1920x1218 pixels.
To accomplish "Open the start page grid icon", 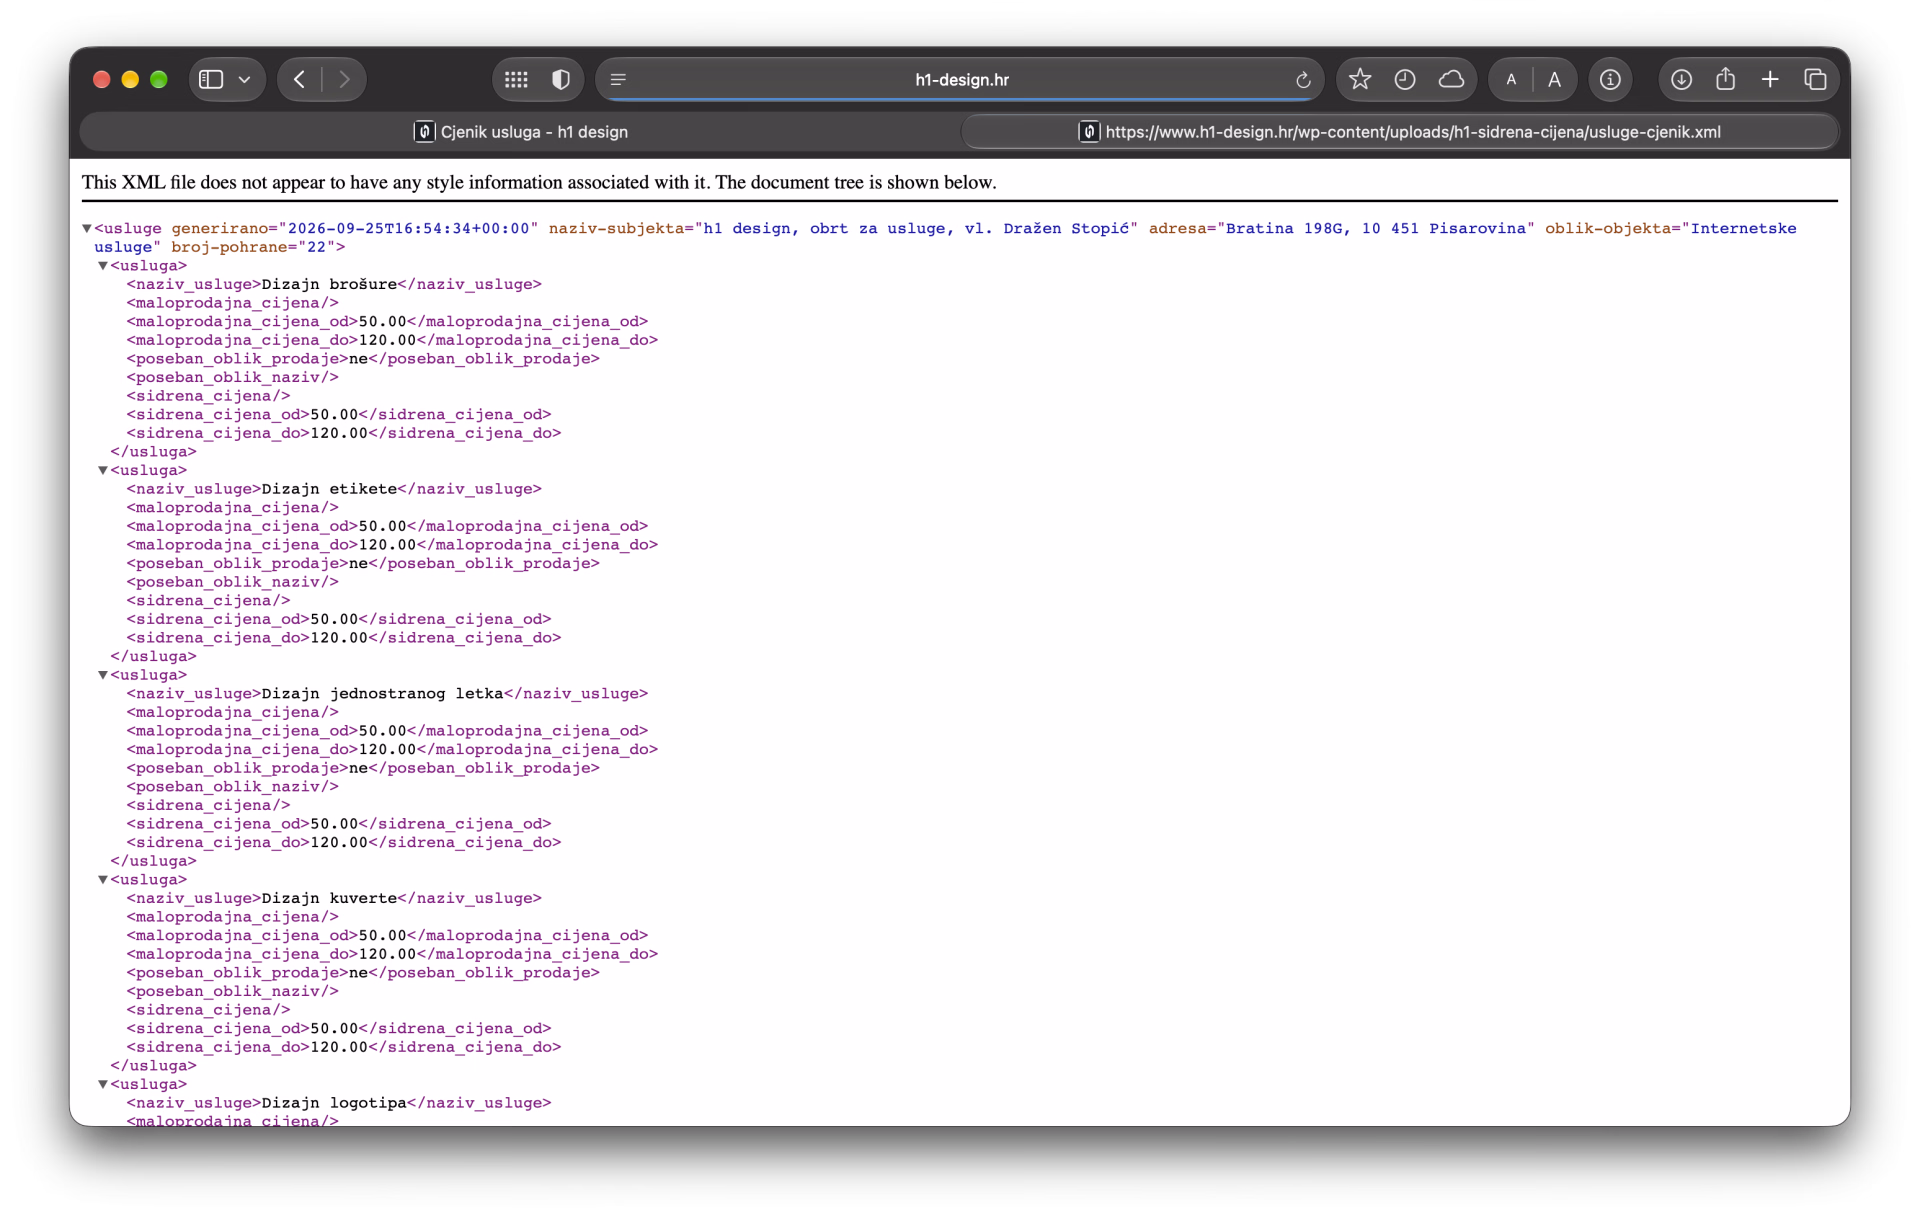I will (x=516, y=79).
